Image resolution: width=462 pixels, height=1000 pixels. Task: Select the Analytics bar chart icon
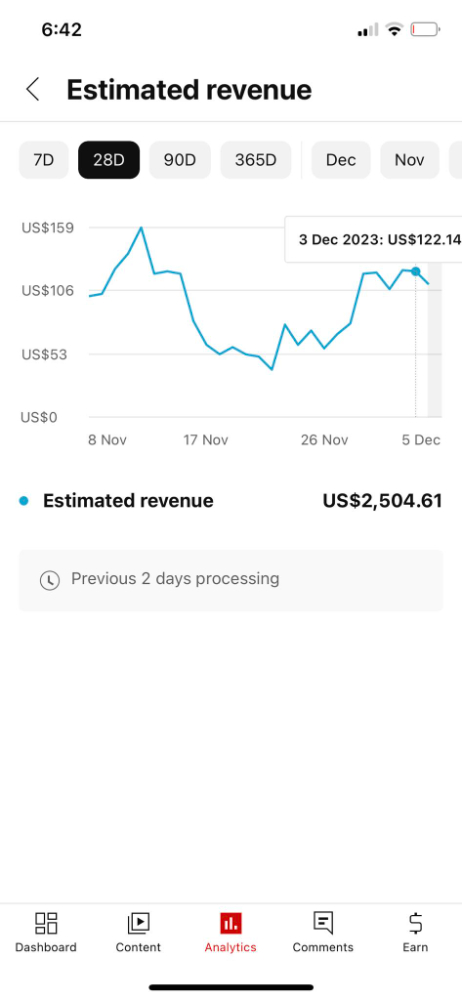coord(231,923)
